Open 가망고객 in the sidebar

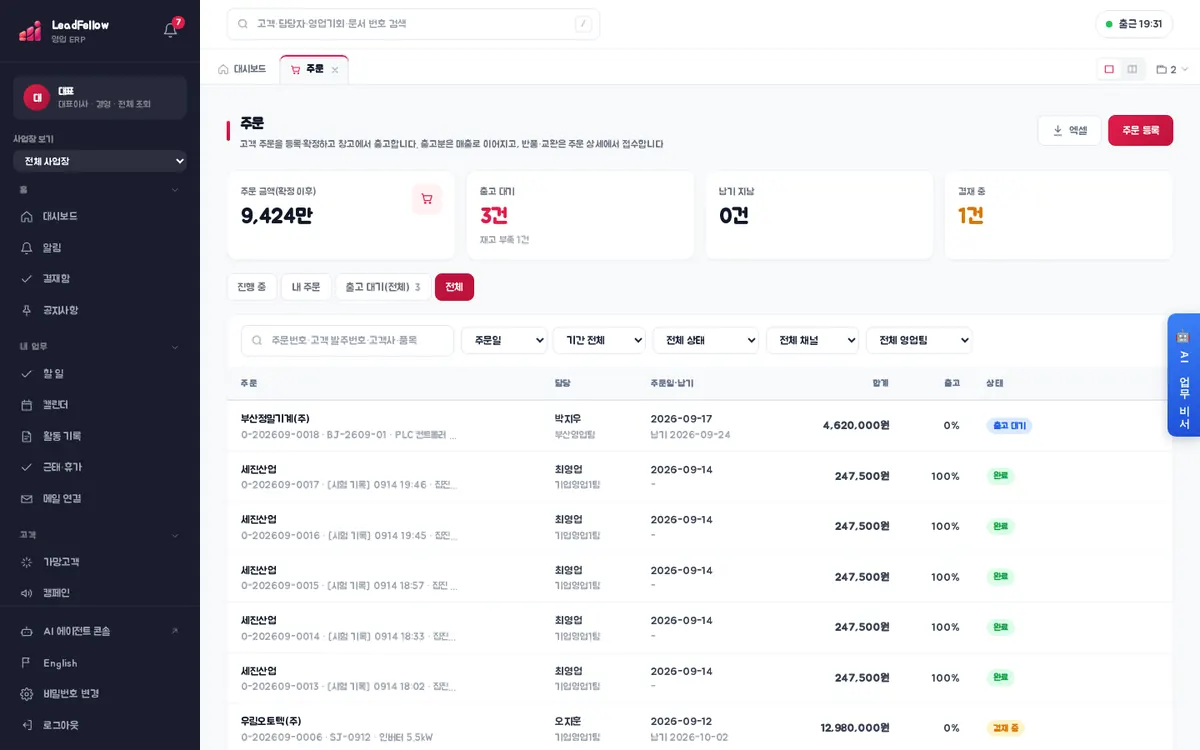pos(100,562)
